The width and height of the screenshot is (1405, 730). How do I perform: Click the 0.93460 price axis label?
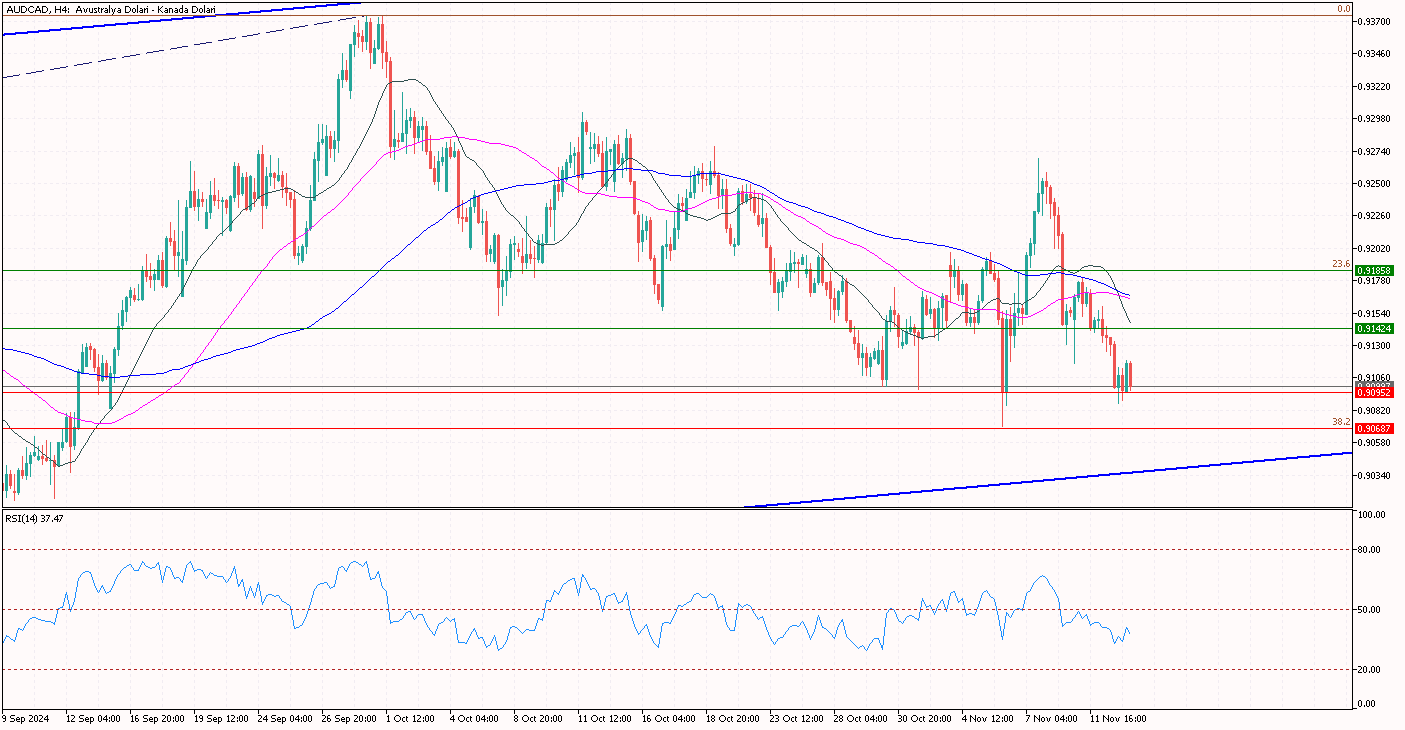coord(1376,54)
